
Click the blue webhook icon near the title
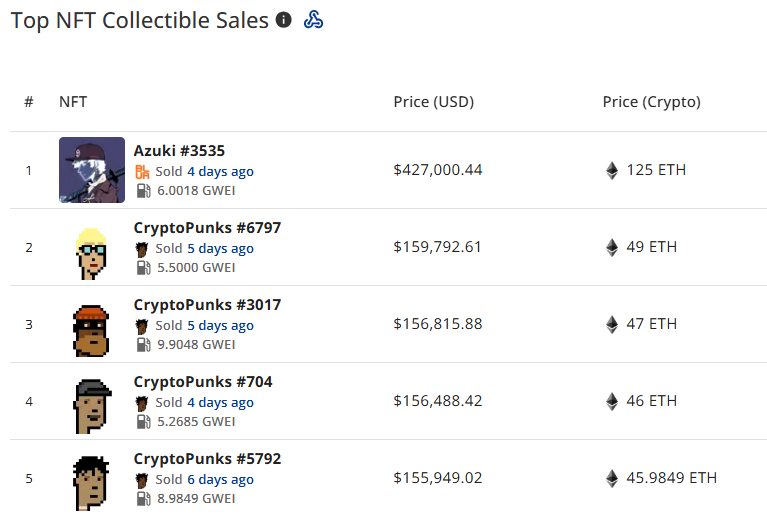coord(313,20)
